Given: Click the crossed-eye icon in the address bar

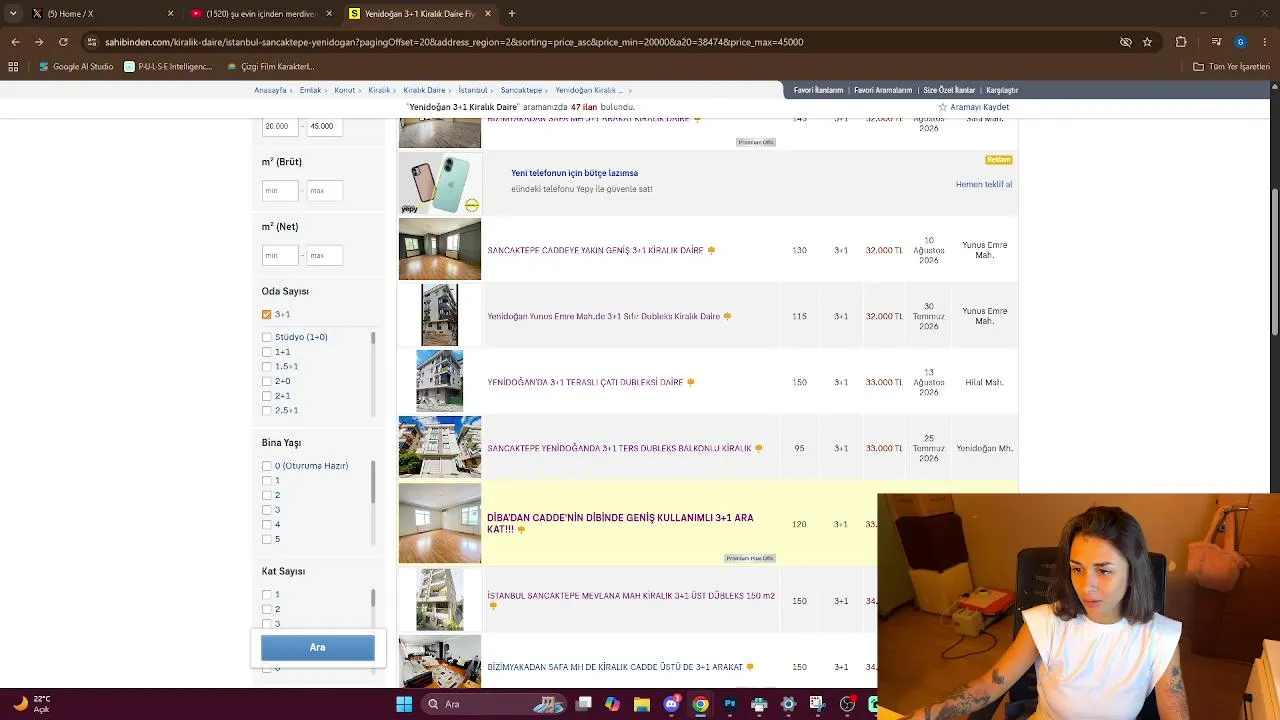Looking at the screenshot, I should click(x=1126, y=42).
